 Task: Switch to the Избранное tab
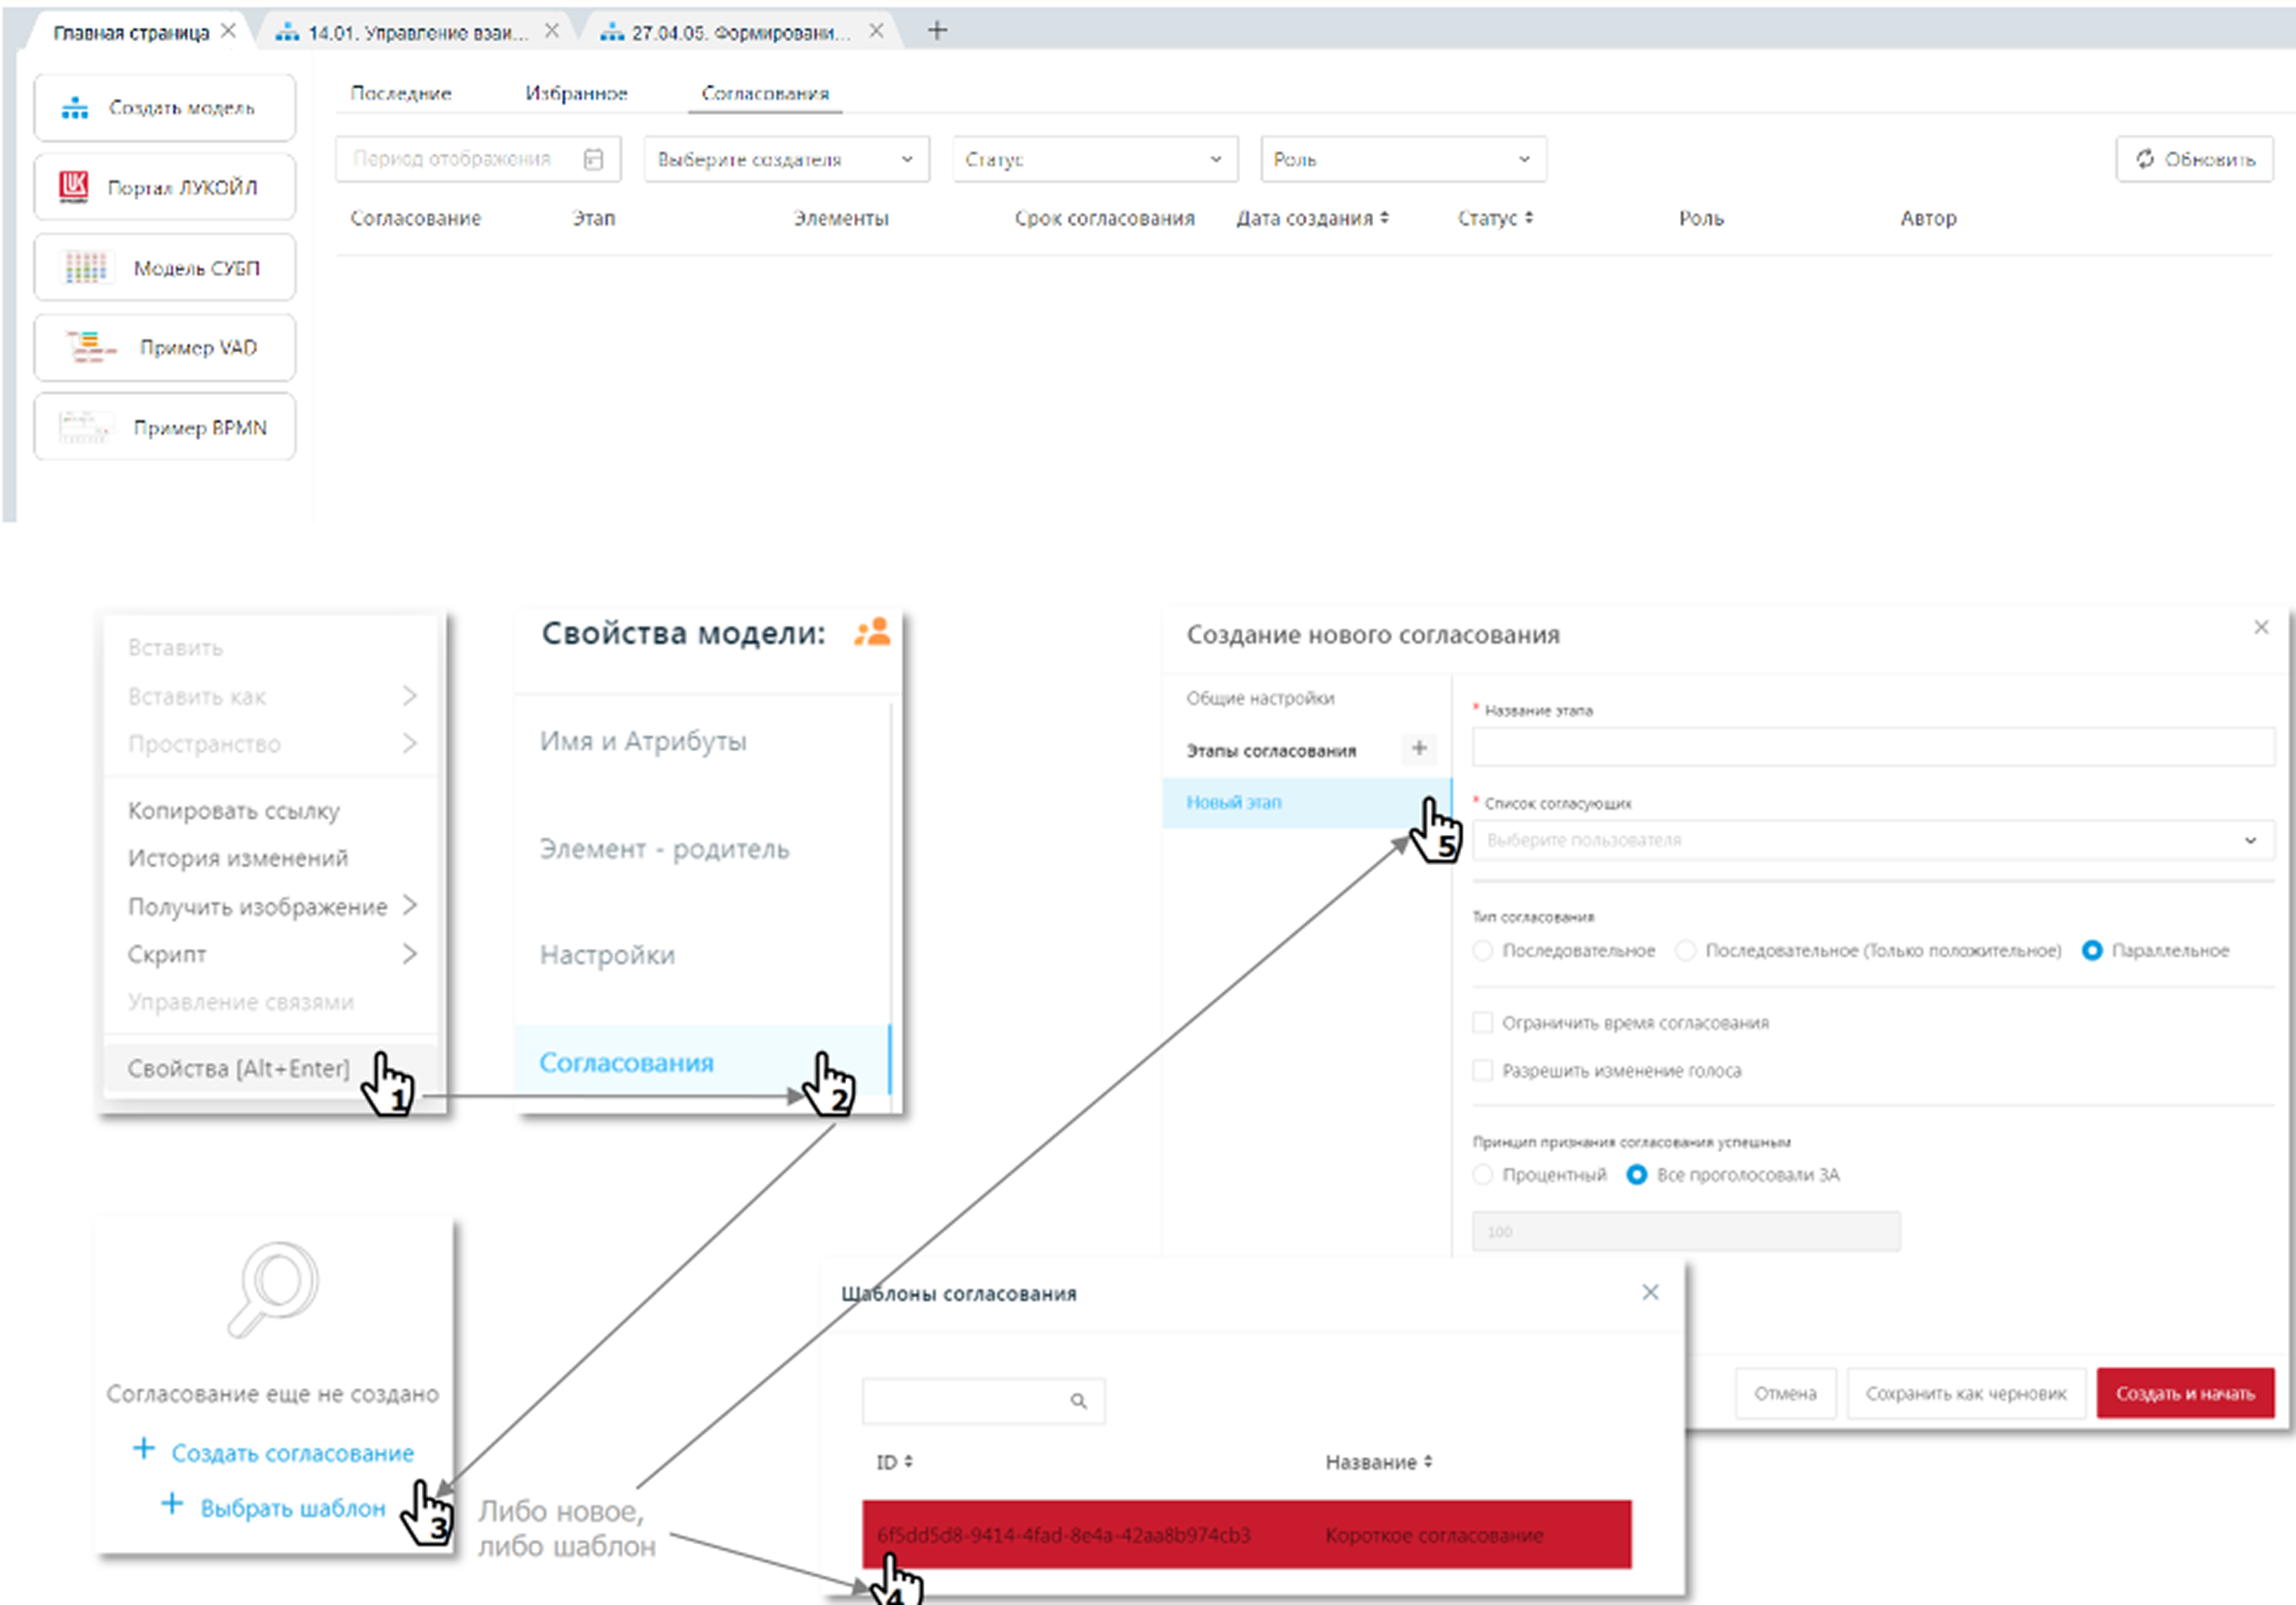click(576, 93)
